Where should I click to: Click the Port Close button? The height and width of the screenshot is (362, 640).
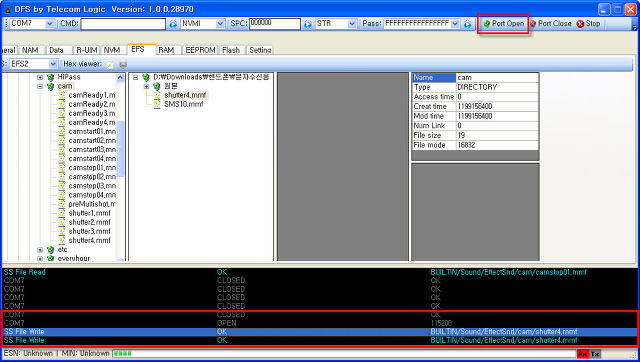551,24
